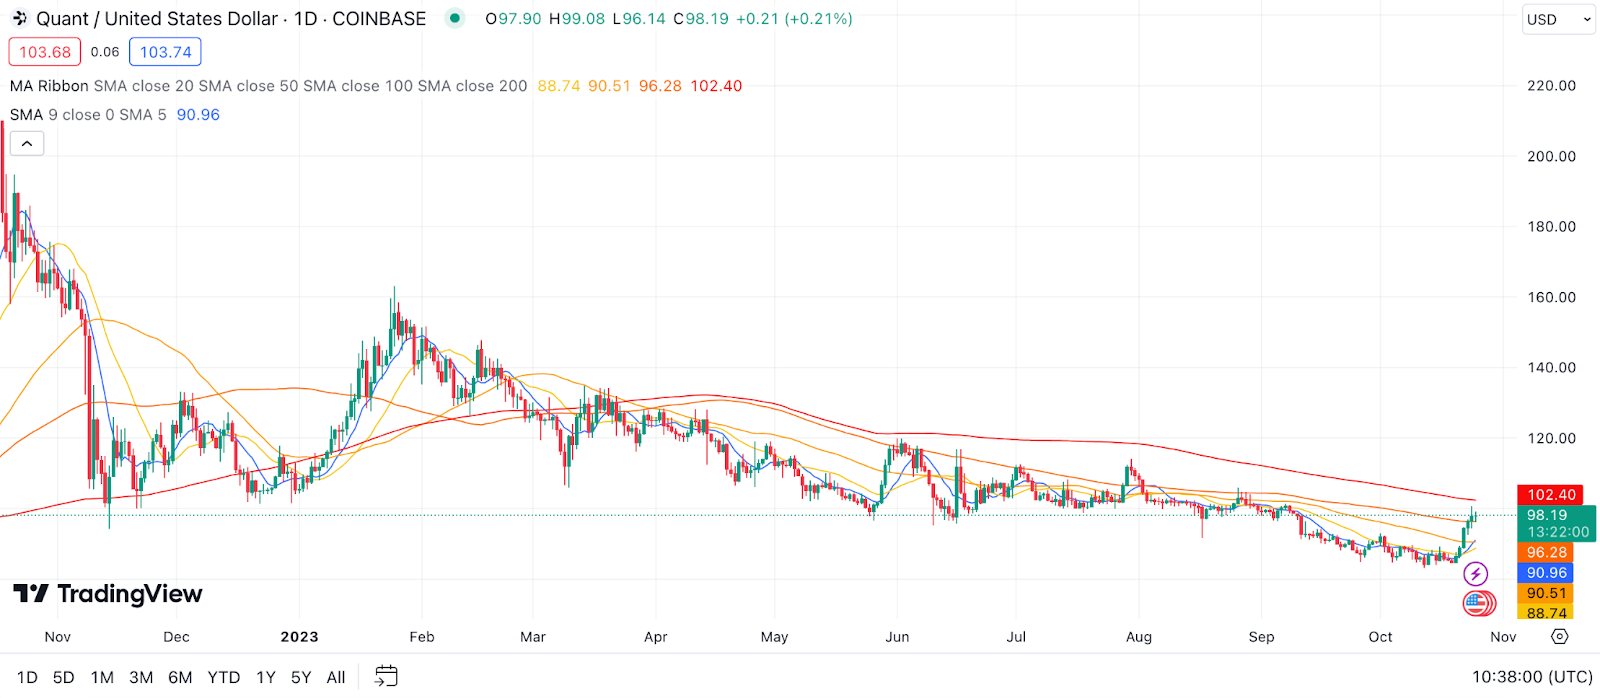This screenshot has height=698, width=1600.
Task: Click the green 98.19 current price label
Action: [x=1557, y=523]
